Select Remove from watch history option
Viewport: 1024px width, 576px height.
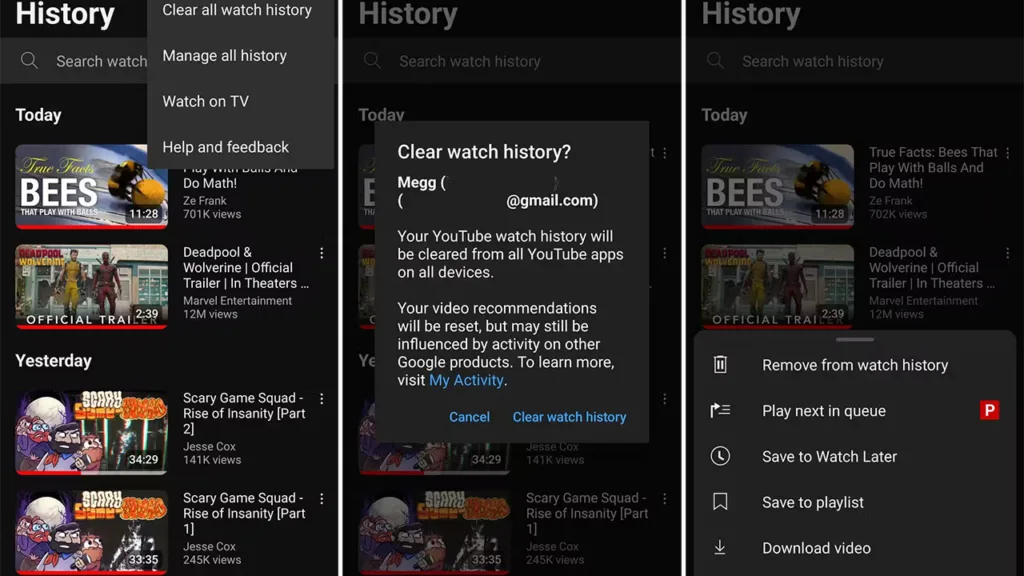point(855,365)
